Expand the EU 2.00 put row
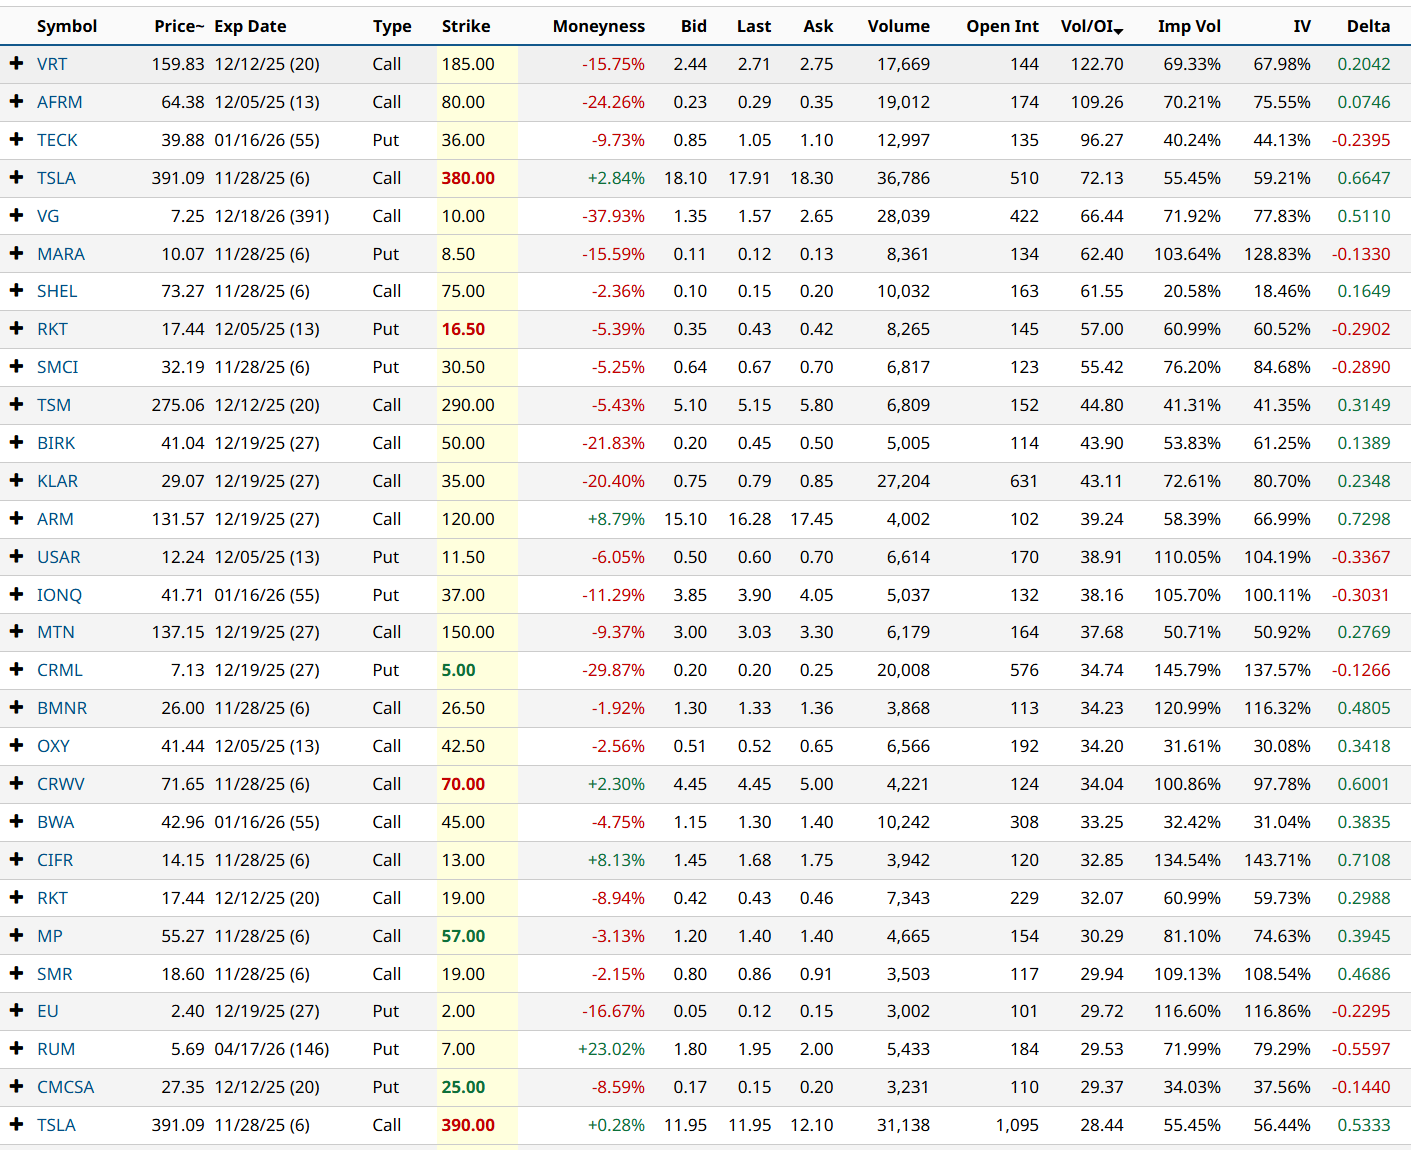The image size is (1411, 1150). coord(16,1011)
